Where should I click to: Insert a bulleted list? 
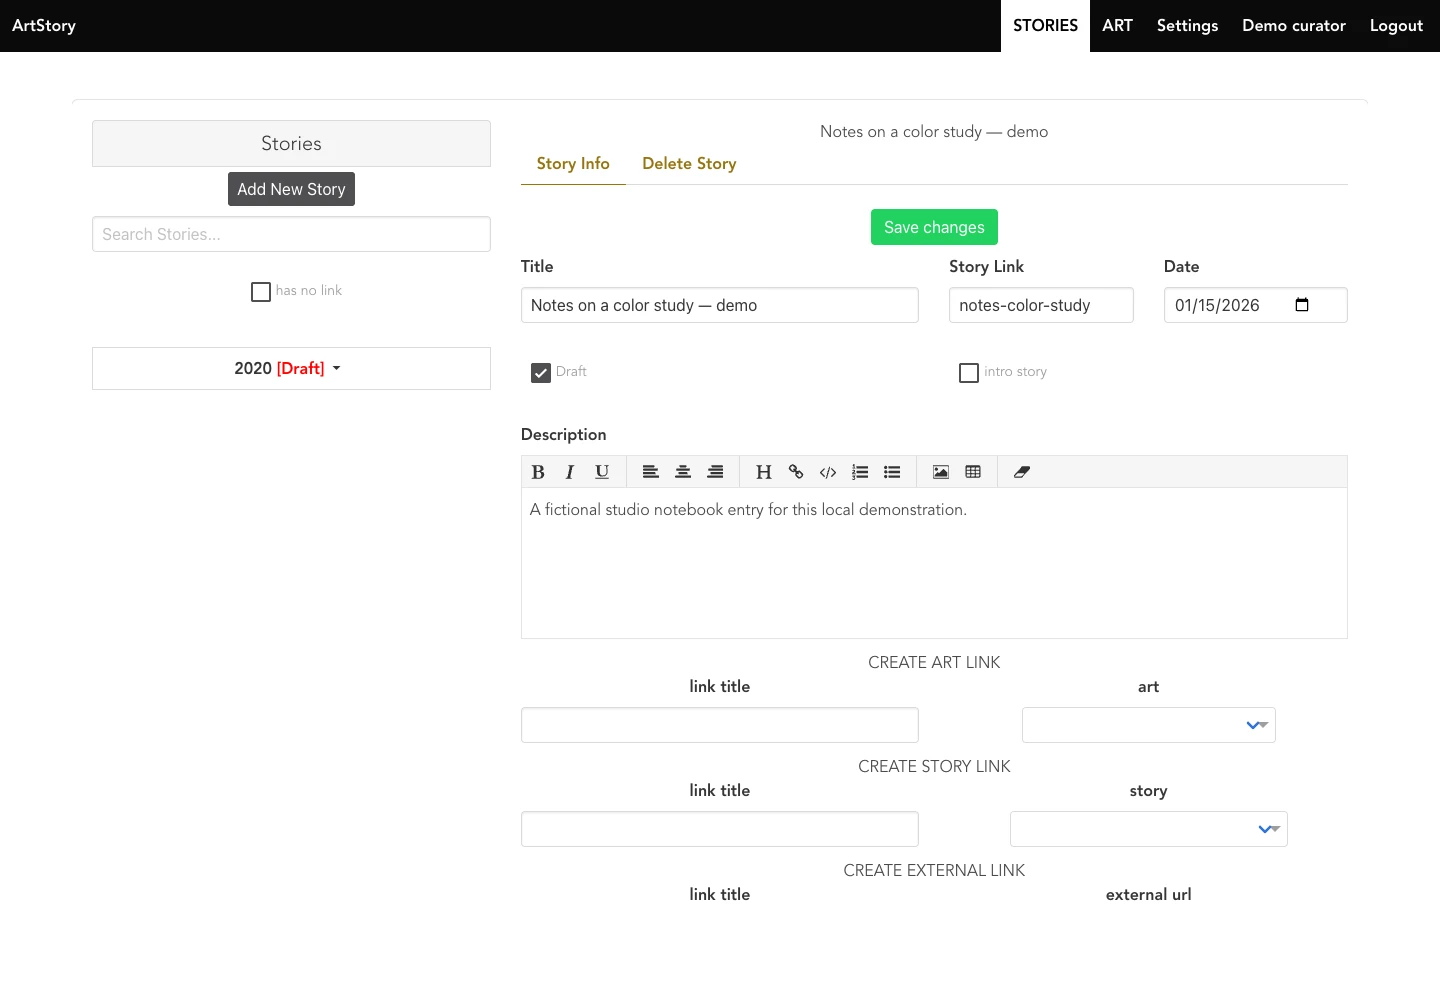point(892,472)
